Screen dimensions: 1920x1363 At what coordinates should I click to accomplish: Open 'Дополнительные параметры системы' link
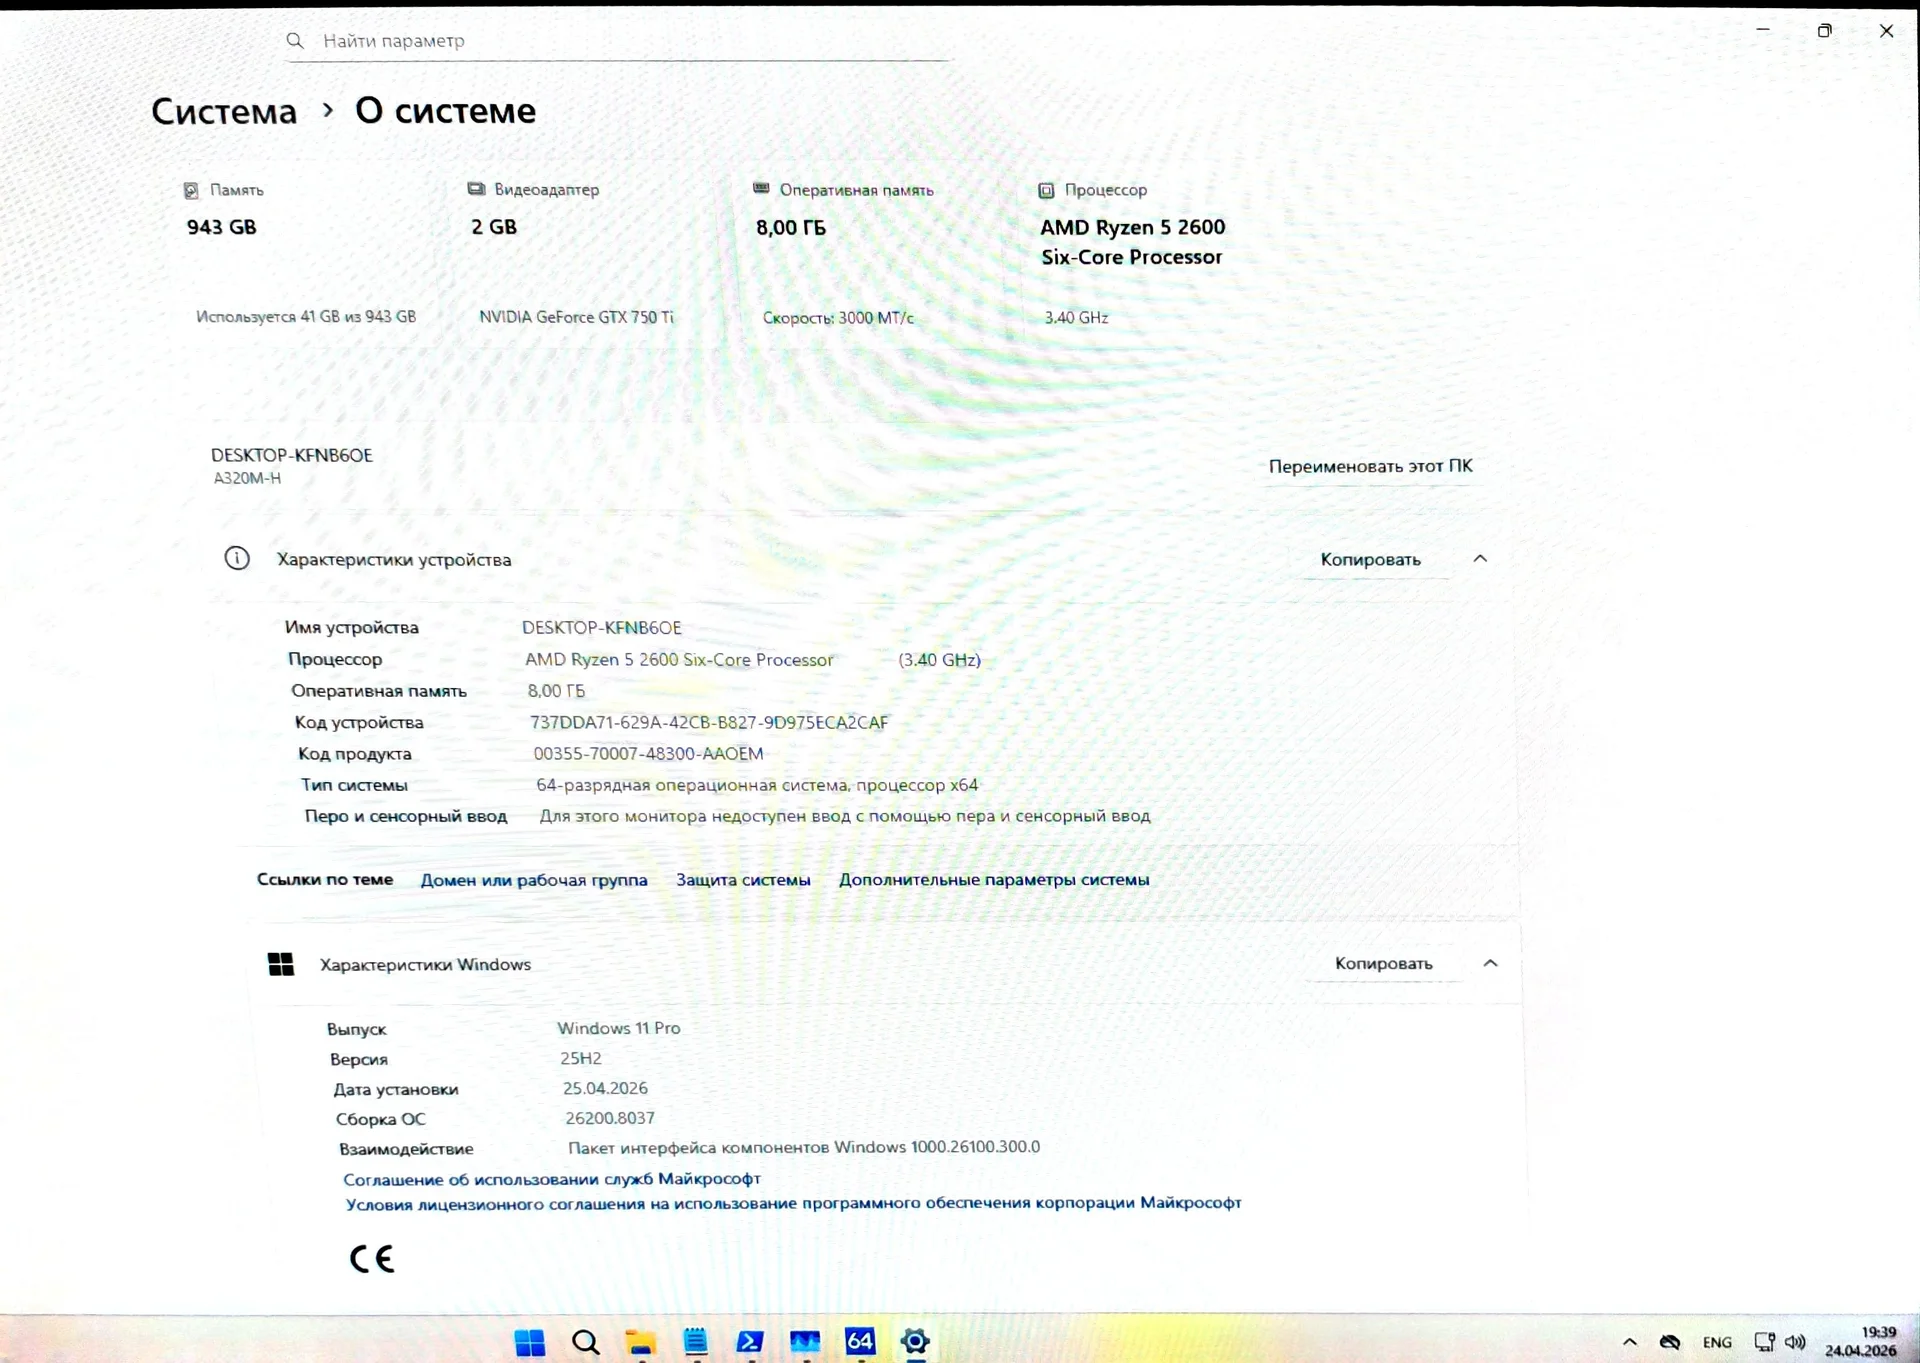pyautogui.click(x=994, y=880)
